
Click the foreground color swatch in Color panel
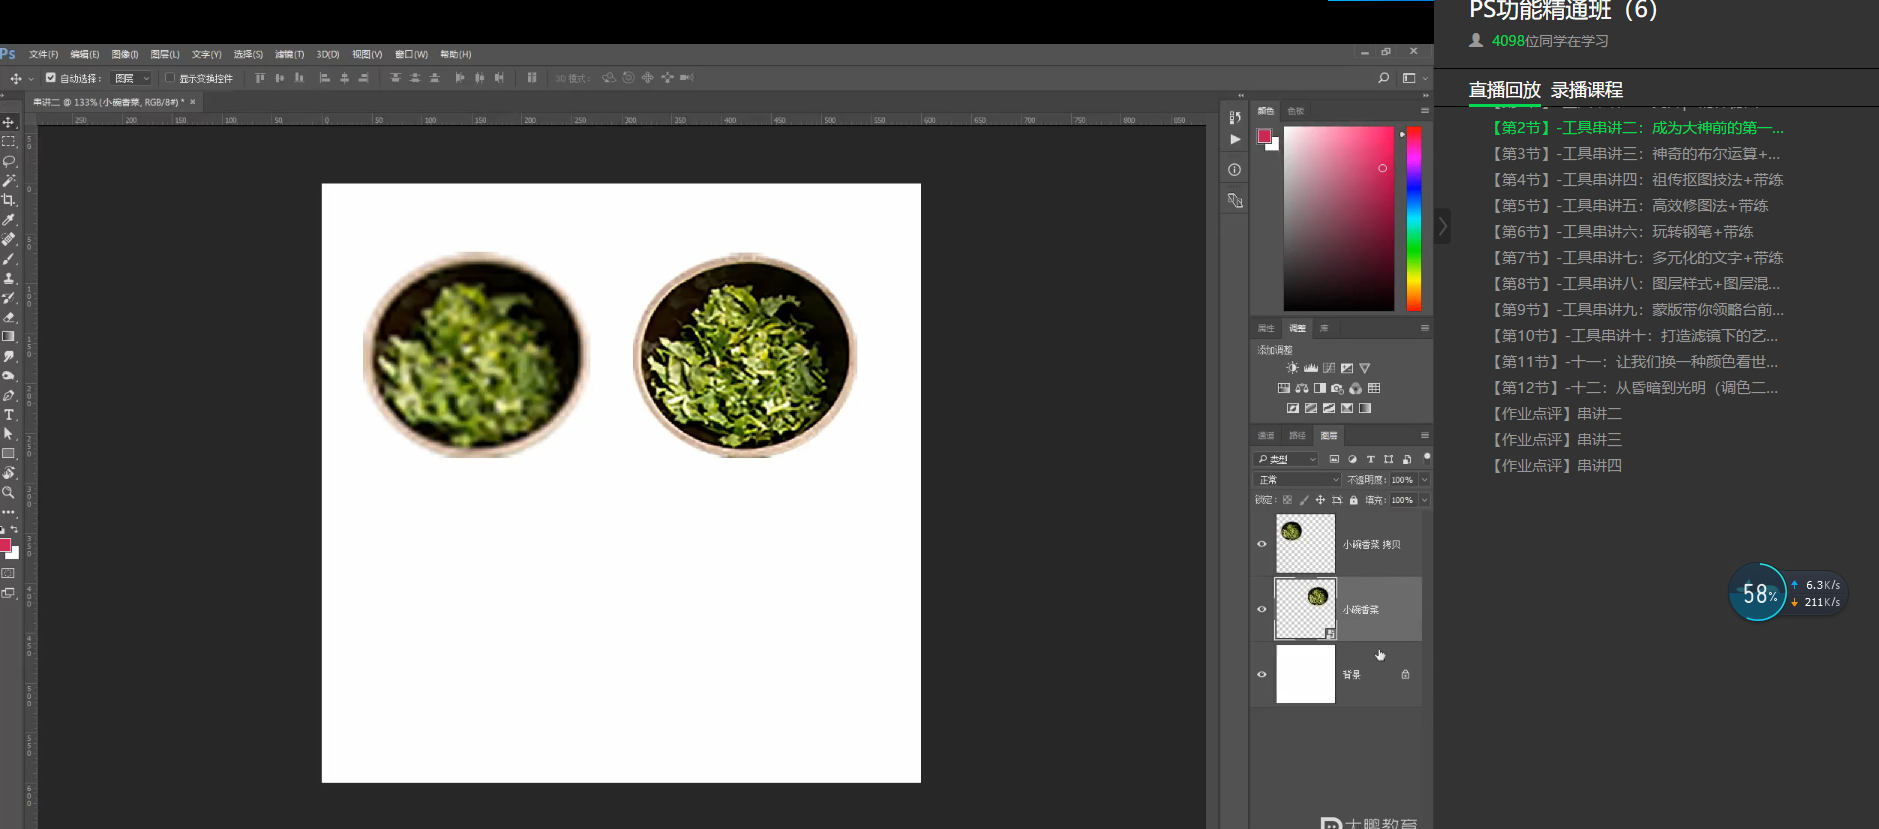1264,136
